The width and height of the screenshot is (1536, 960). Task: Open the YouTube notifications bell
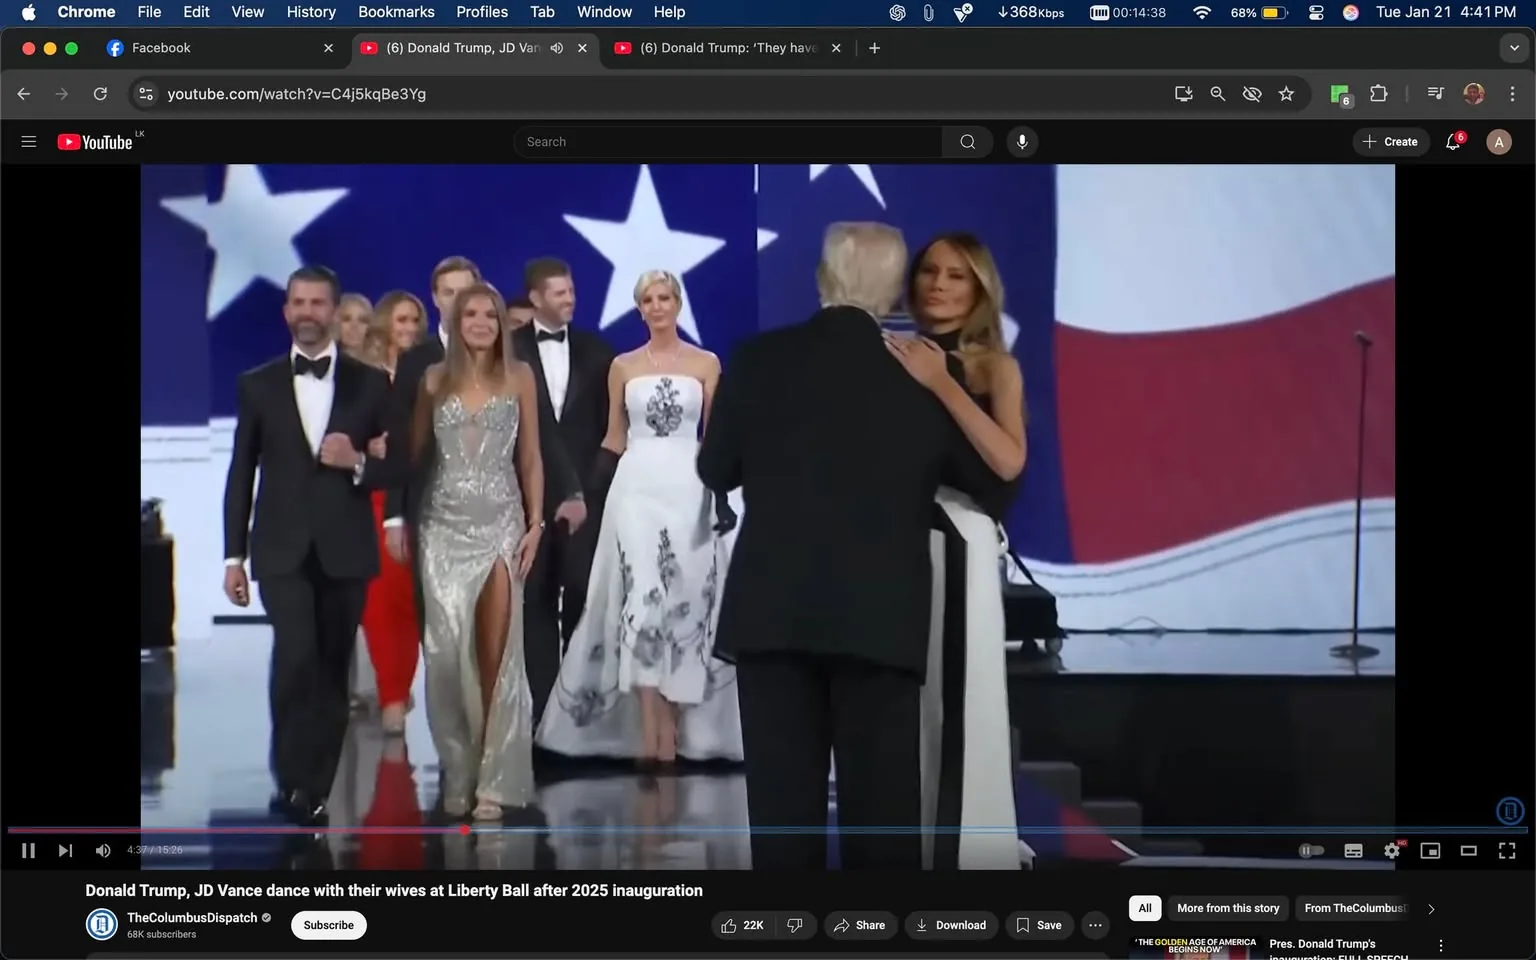(1452, 141)
